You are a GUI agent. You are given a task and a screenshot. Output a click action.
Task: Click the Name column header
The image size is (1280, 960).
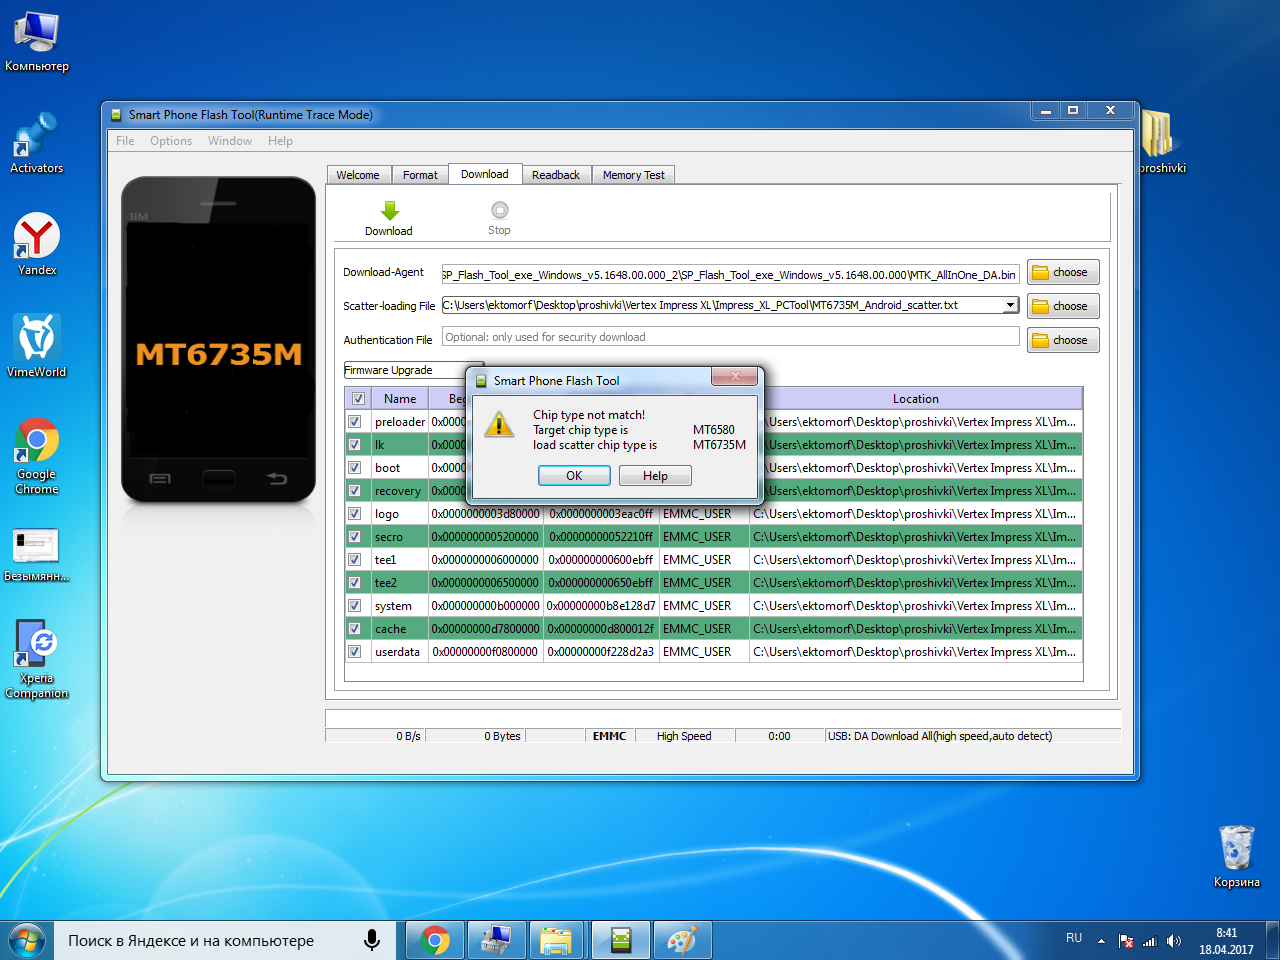tap(400, 398)
